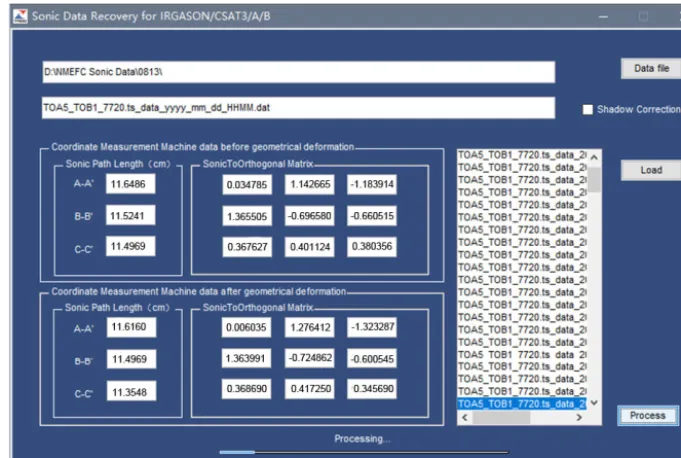This screenshot has width=681, height=458.
Task: Click the after-deformation A-A' value 11.6160
Action: click(x=131, y=327)
